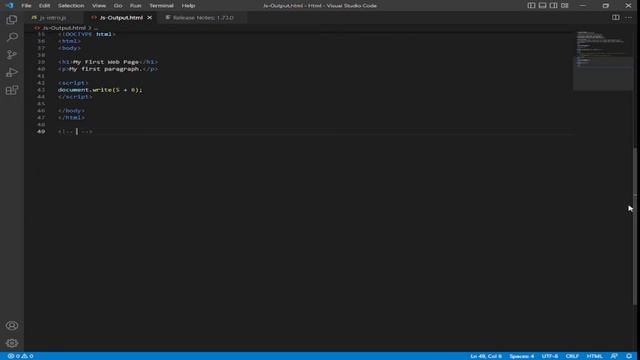The height and width of the screenshot is (360, 640).
Task: Toggle the primary side bar layout icon
Action: (x=531, y=6)
